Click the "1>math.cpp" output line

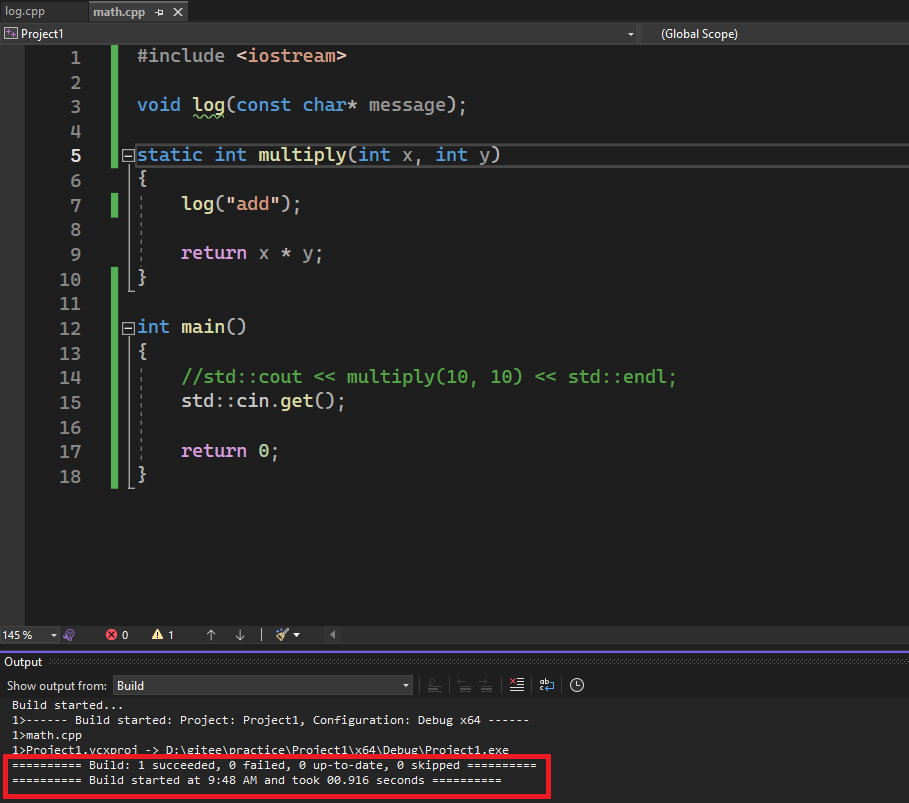47,735
